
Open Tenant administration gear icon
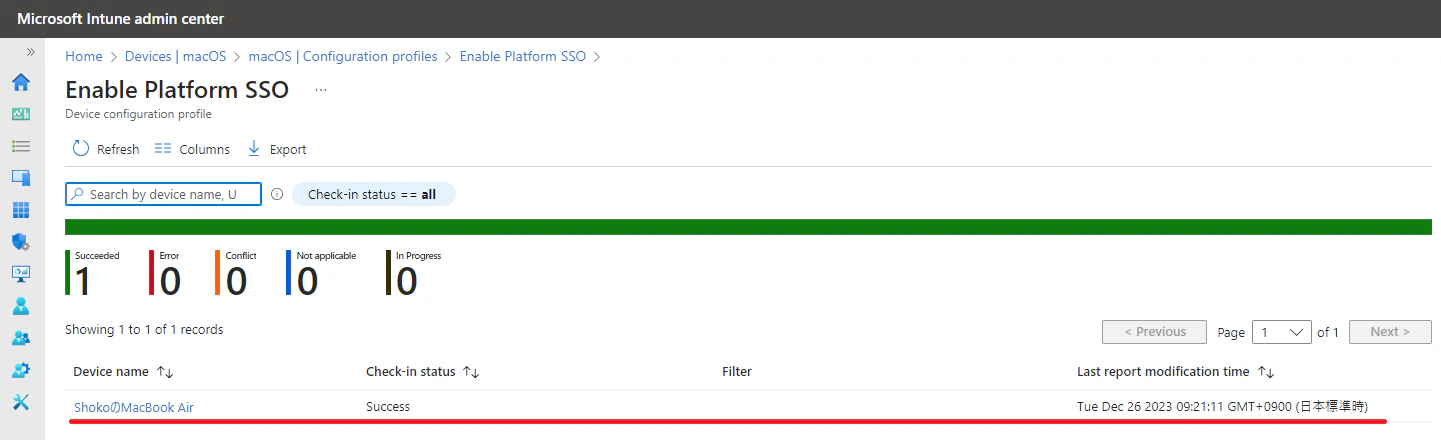pos(21,370)
